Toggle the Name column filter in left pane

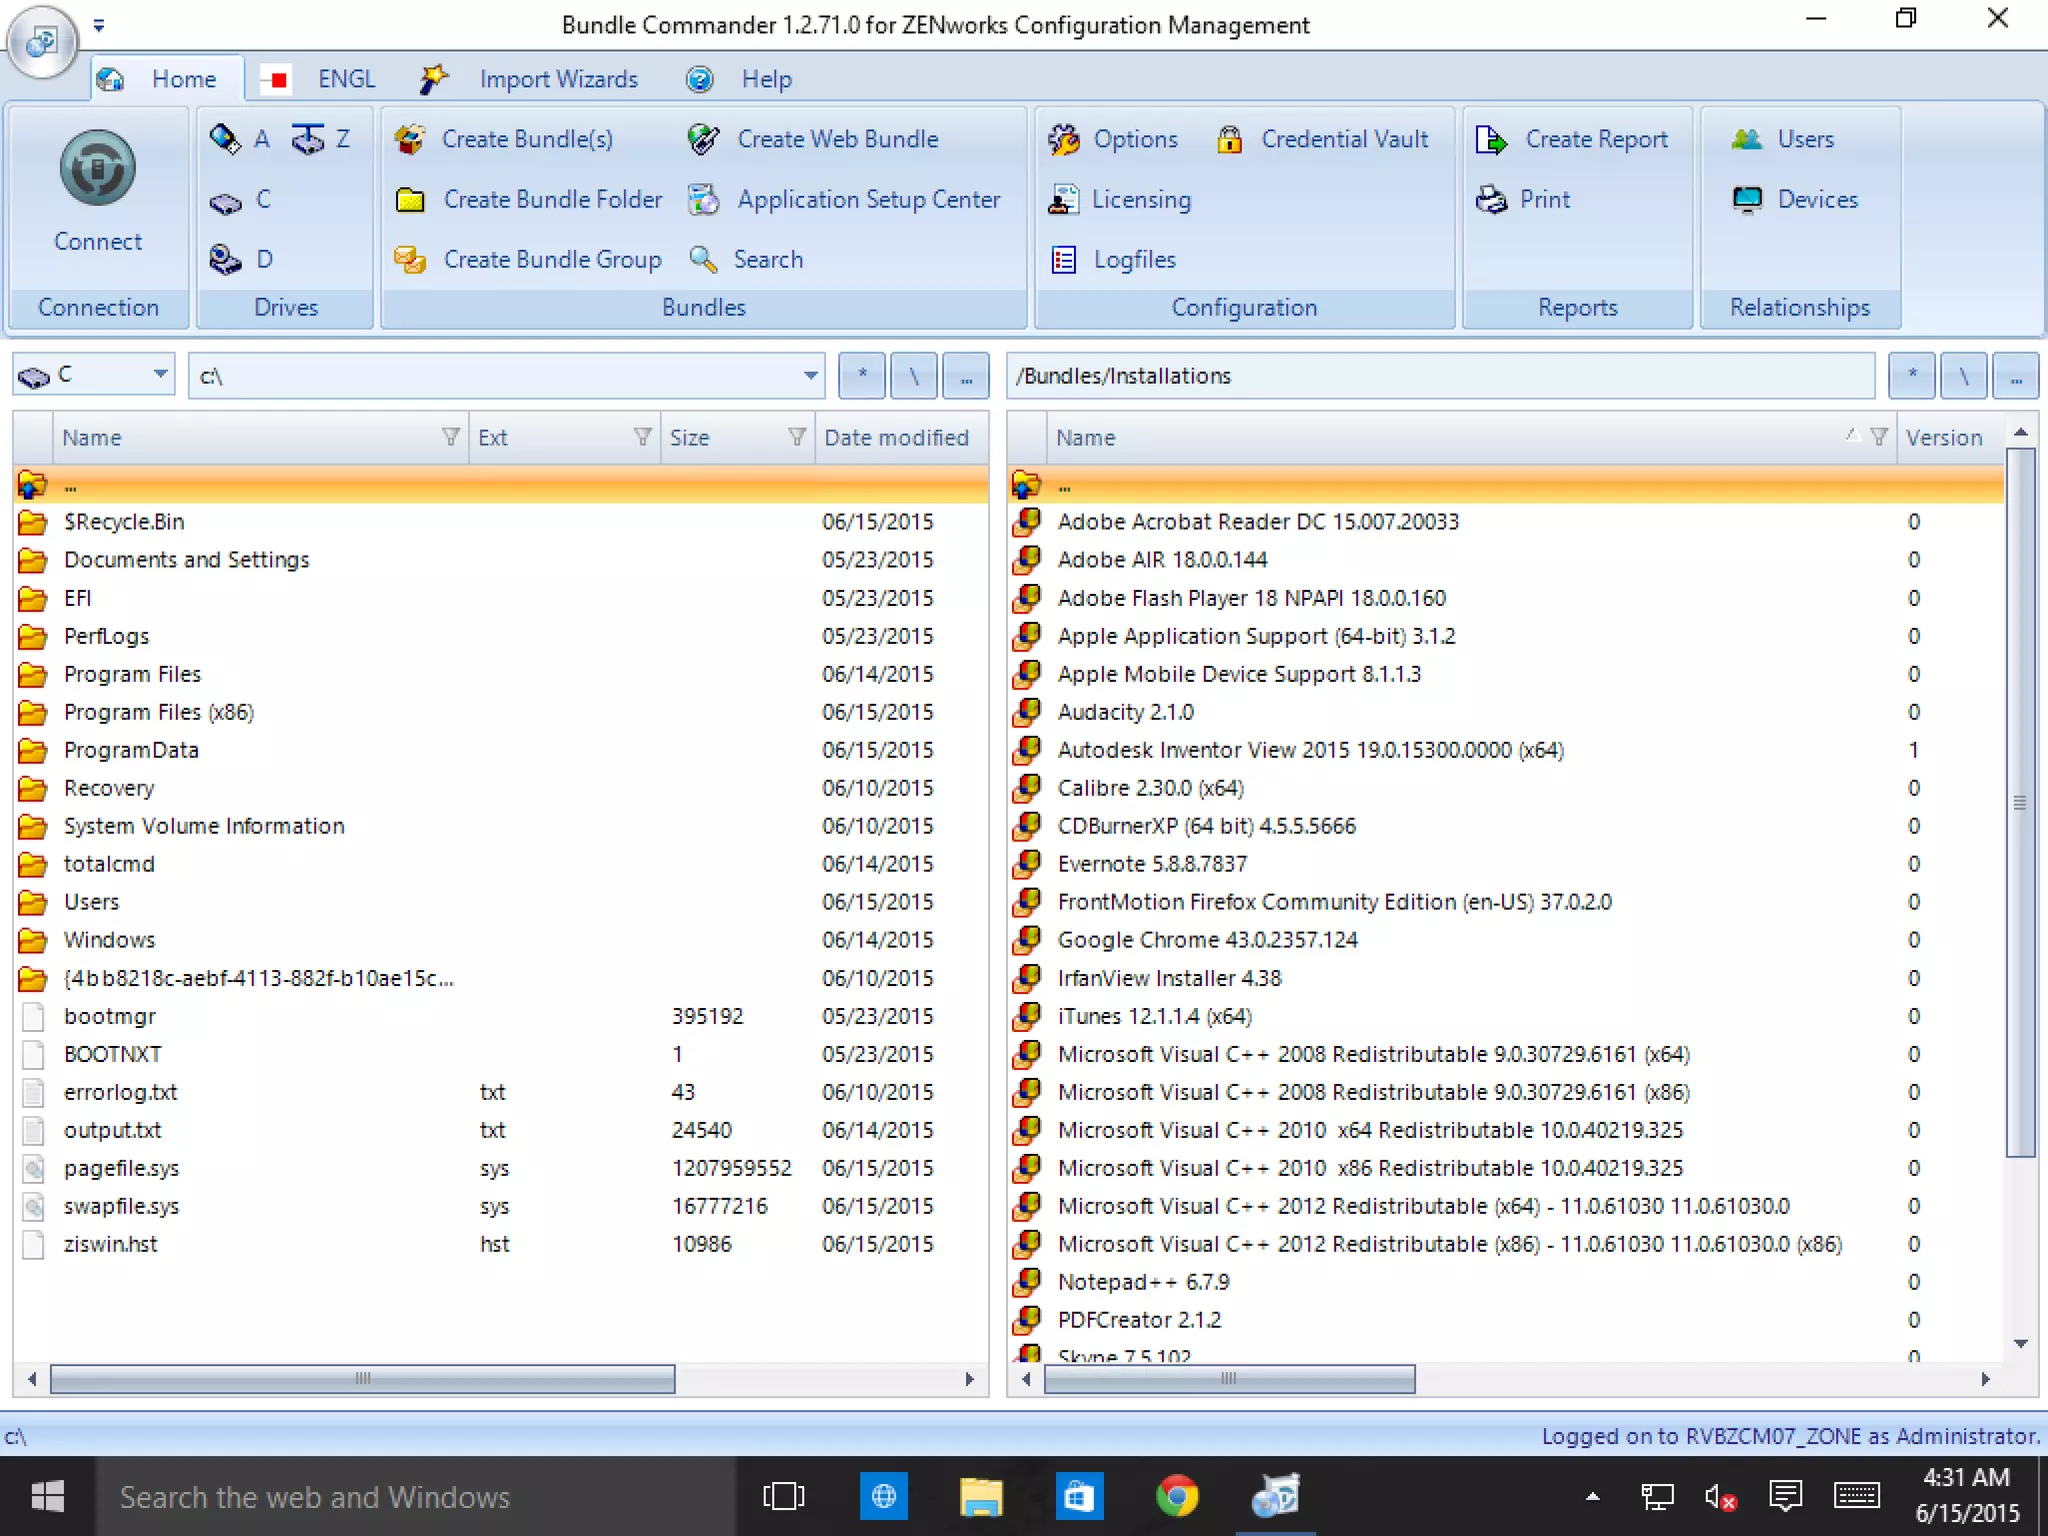pyautogui.click(x=451, y=437)
